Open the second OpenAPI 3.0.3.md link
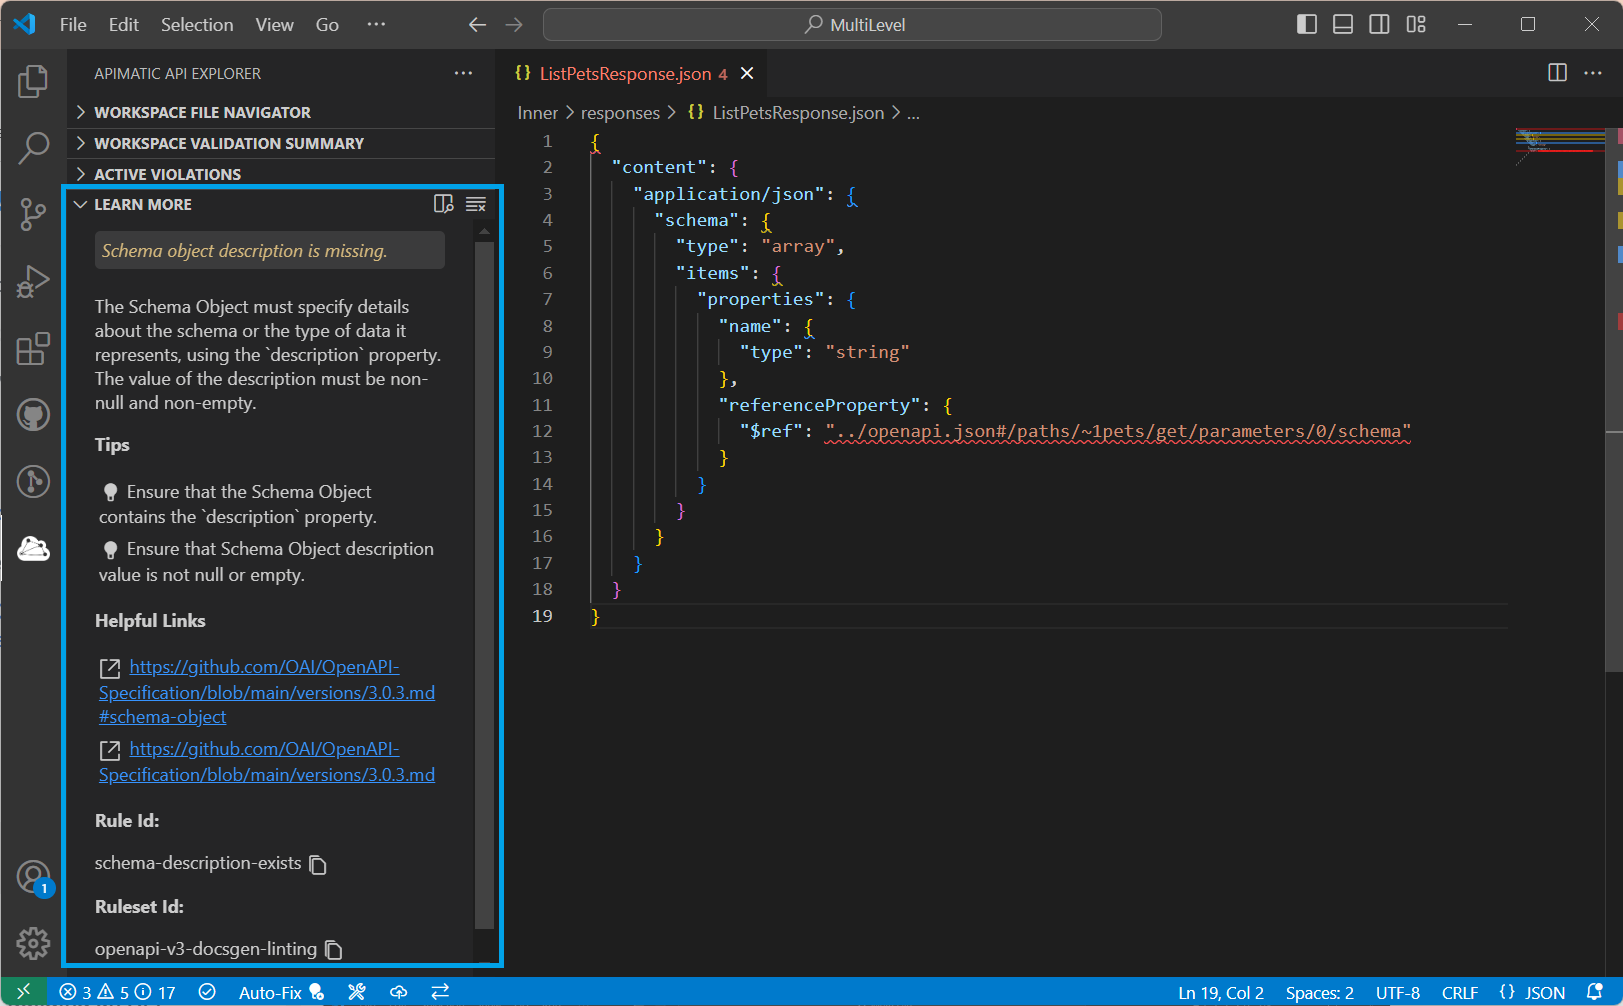Image resolution: width=1623 pixels, height=1006 pixels. (x=266, y=762)
